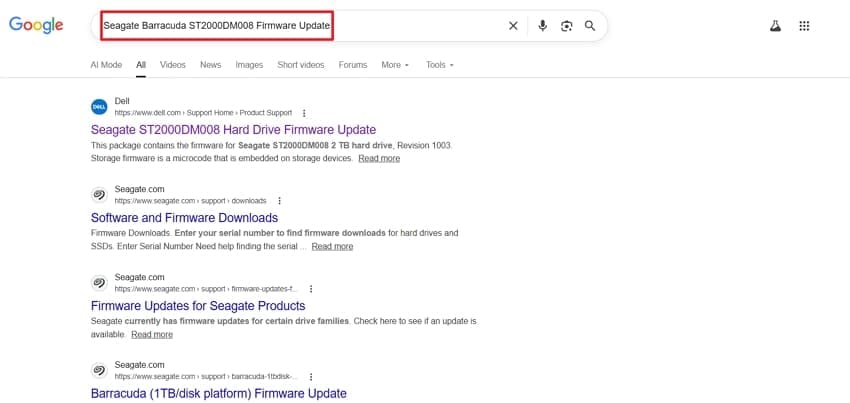Switch to Images tab
This screenshot has width=850, height=403.
click(x=249, y=65)
